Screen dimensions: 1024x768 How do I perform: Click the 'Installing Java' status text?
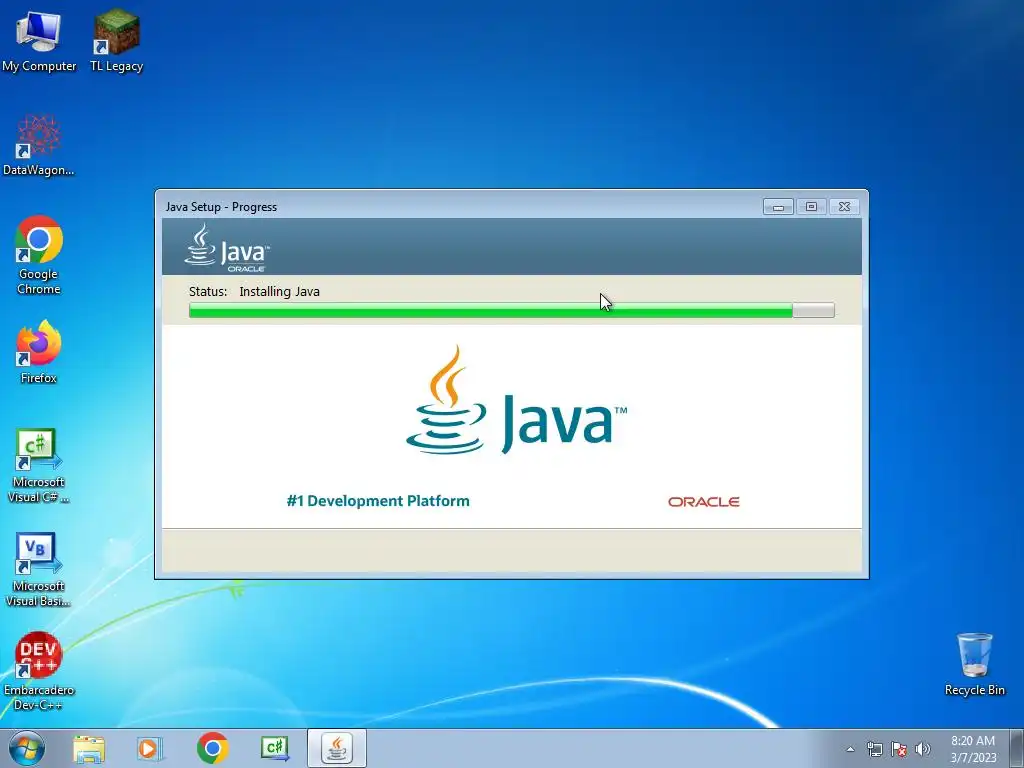(280, 291)
